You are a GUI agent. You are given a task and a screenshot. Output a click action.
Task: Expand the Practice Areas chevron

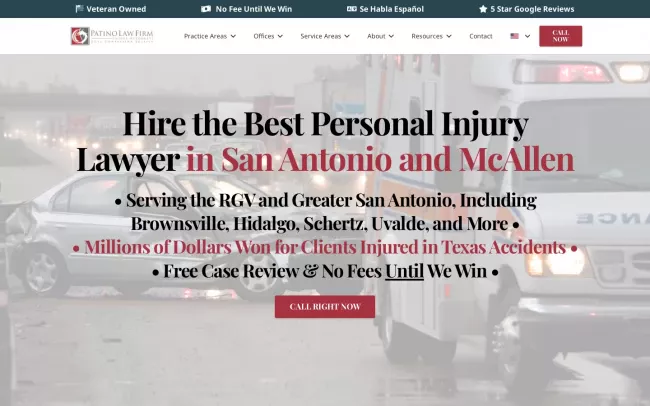point(233,36)
